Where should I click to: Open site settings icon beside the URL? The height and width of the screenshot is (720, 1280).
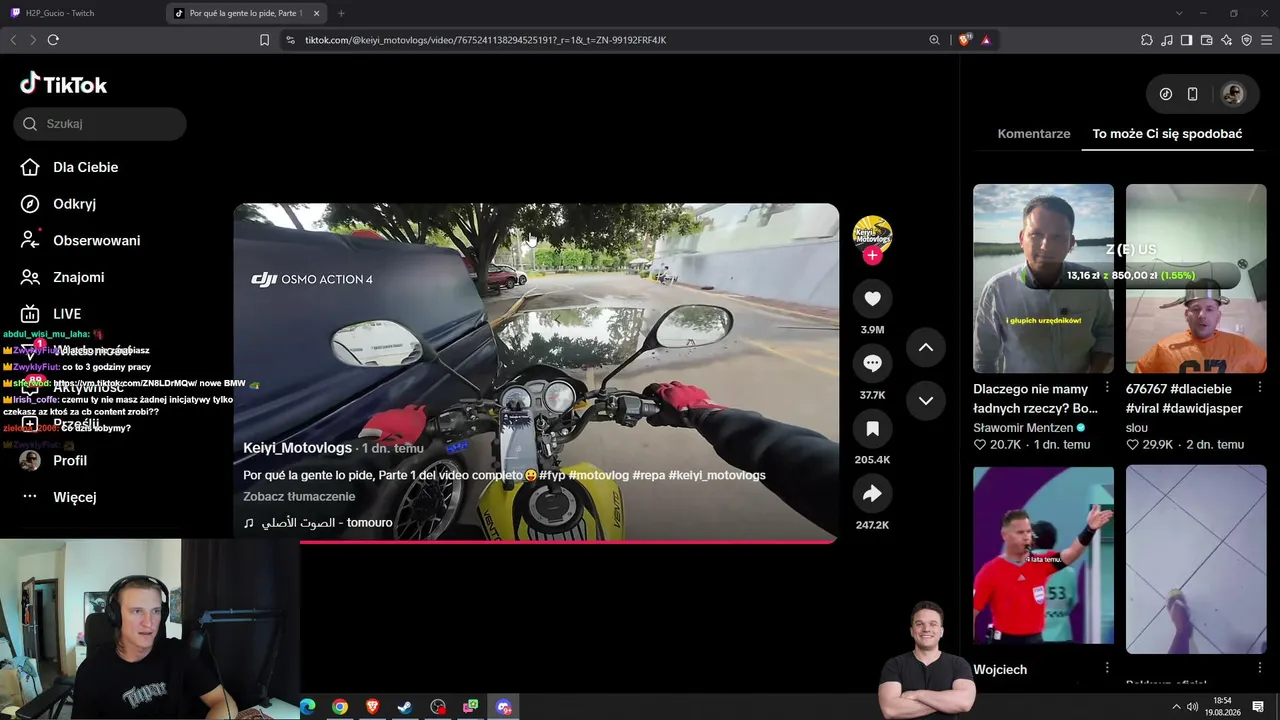point(290,40)
